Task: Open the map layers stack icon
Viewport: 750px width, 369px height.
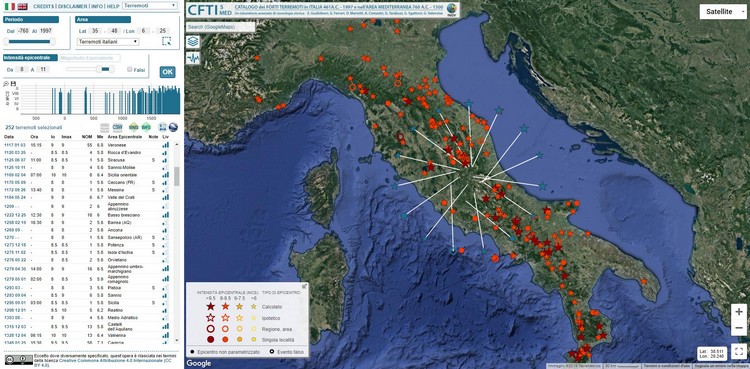Action: point(193,41)
